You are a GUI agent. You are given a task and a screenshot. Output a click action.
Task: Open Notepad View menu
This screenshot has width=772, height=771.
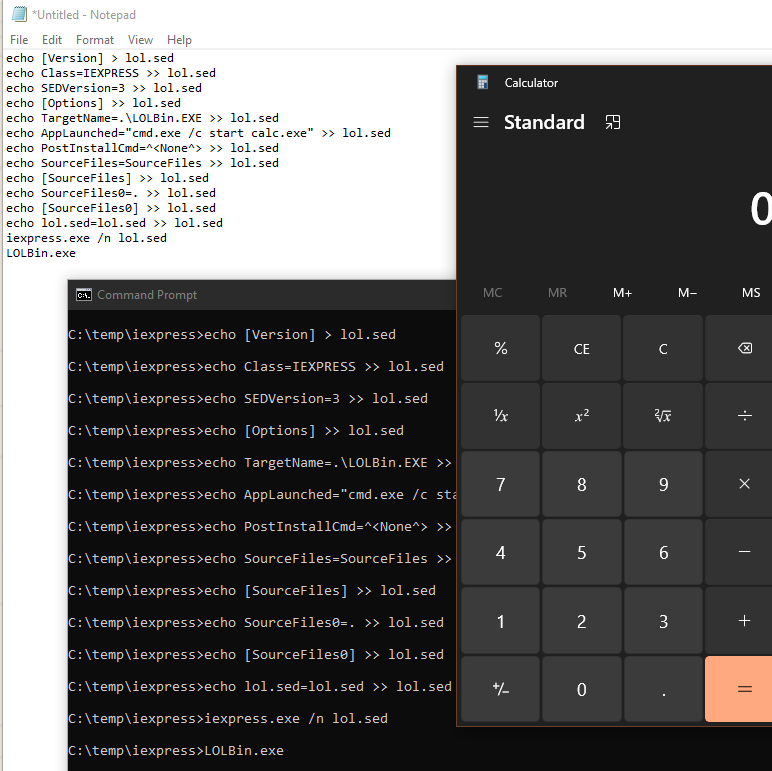[140, 40]
